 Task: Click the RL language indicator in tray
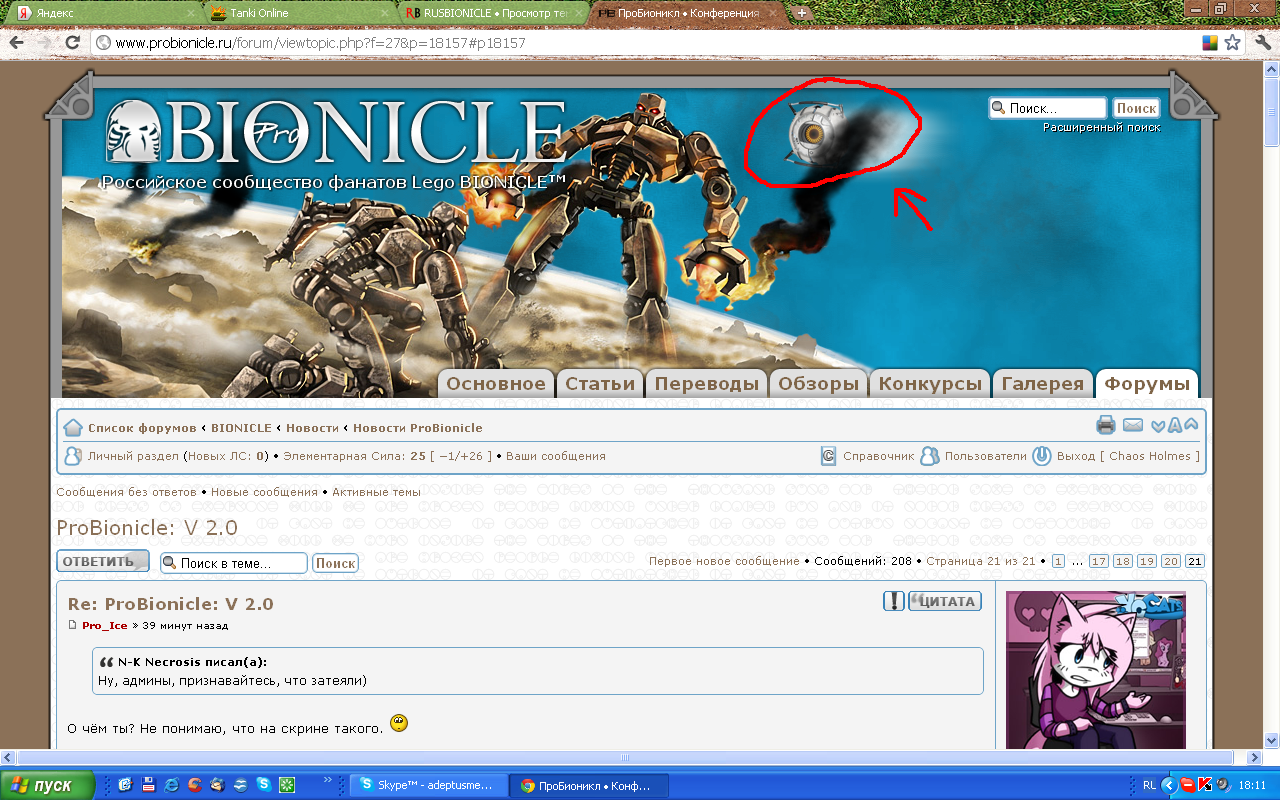pyautogui.click(x=1149, y=785)
